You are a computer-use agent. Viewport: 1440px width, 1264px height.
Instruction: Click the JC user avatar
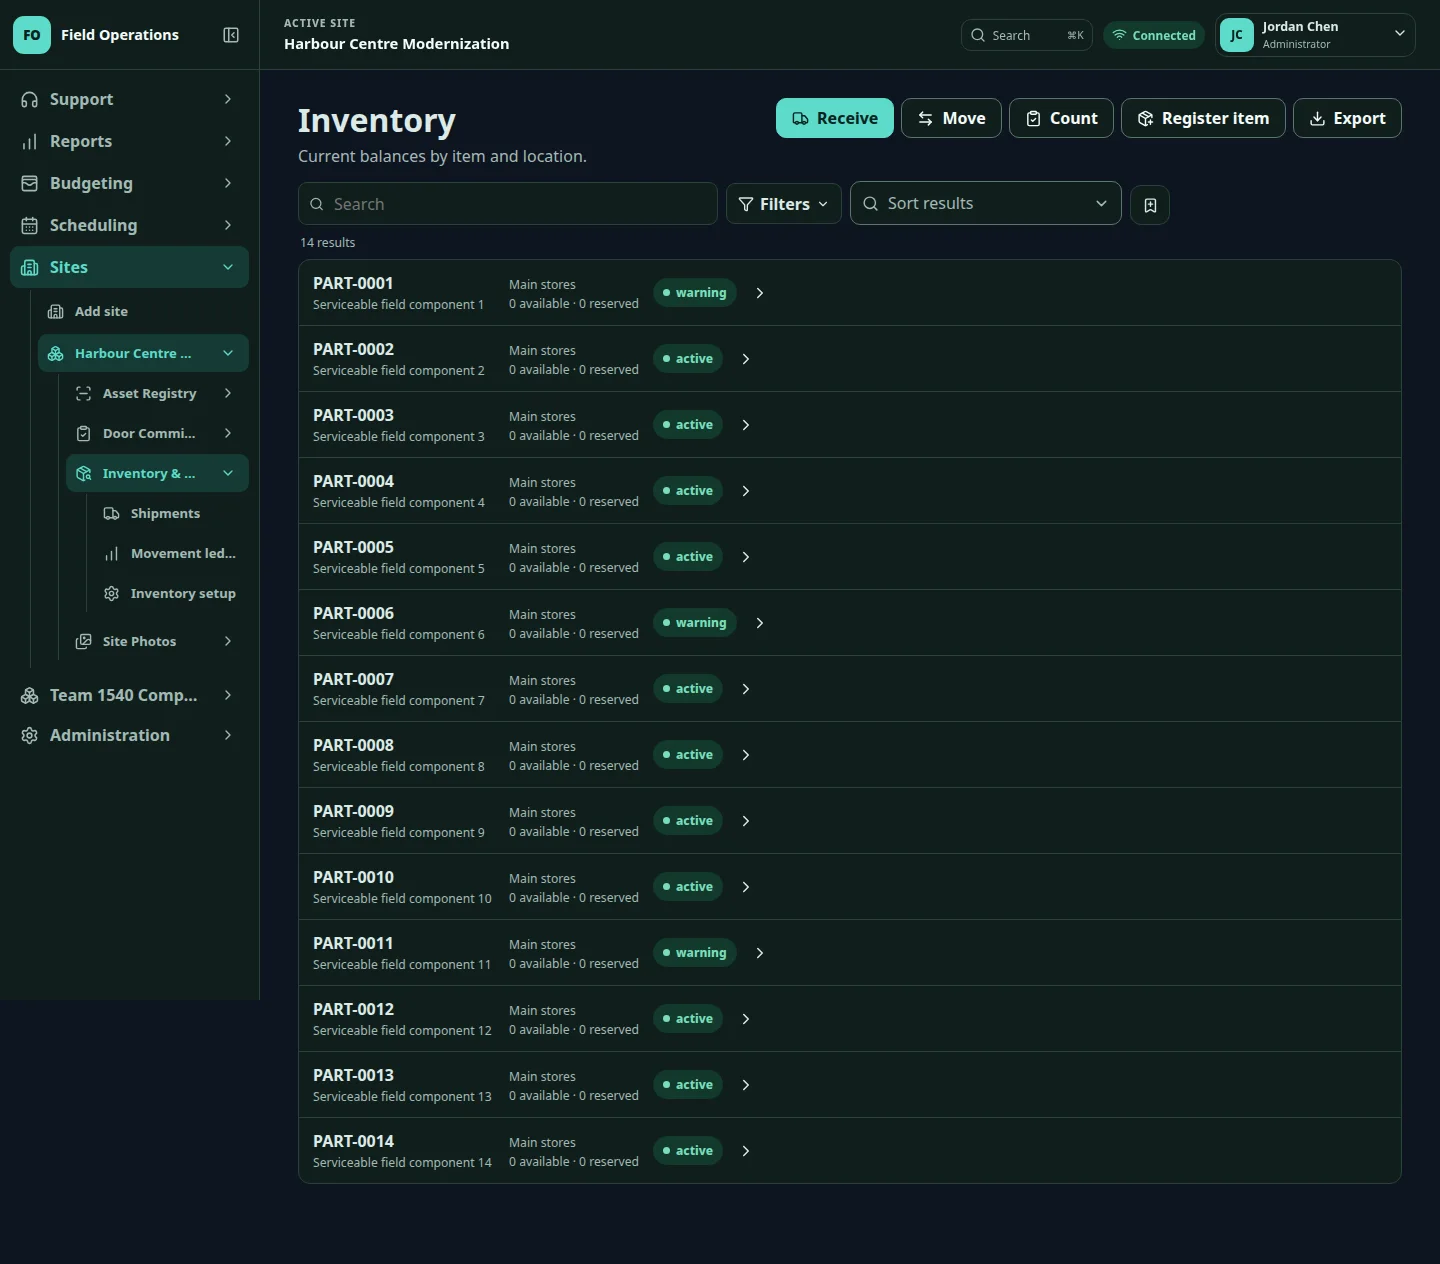click(x=1237, y=35)
